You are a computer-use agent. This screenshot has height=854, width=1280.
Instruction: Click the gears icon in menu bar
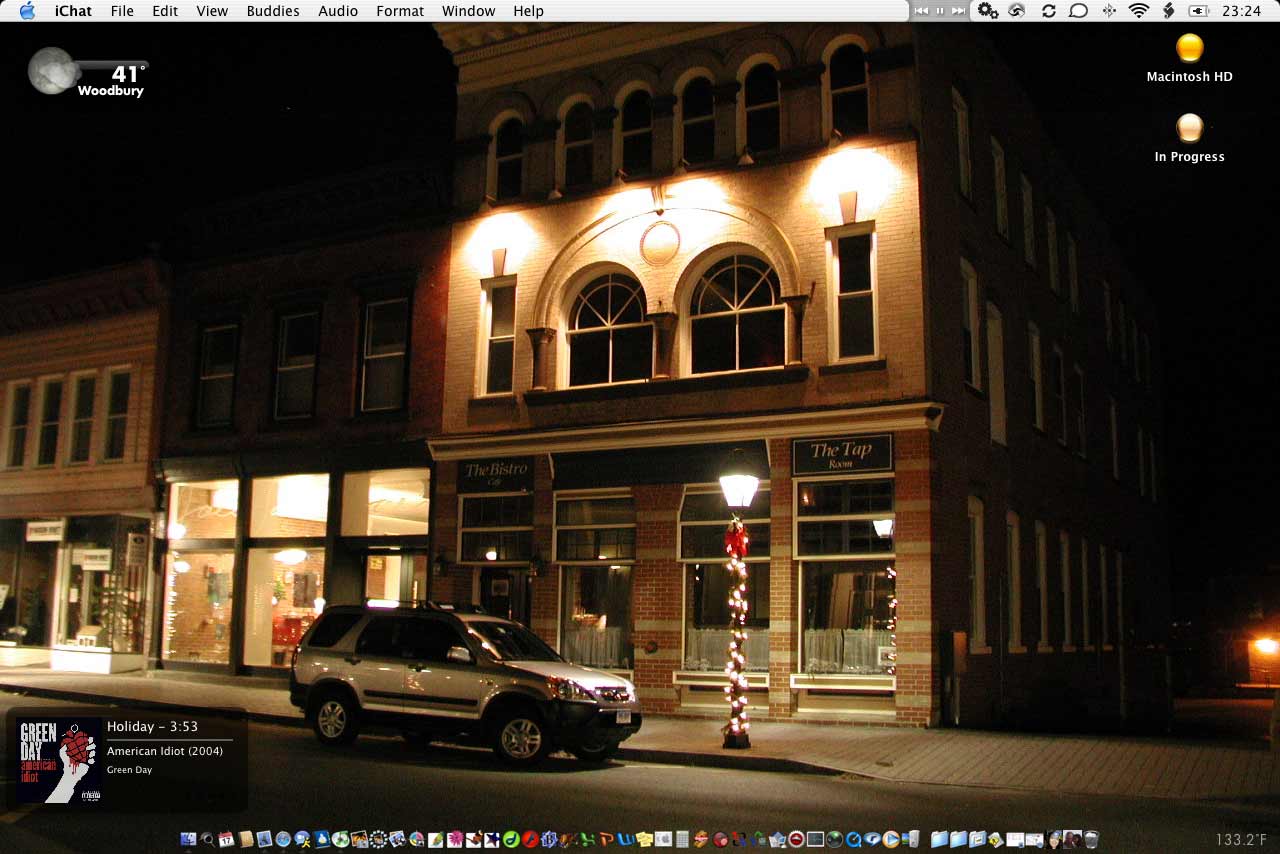[988, 11]
